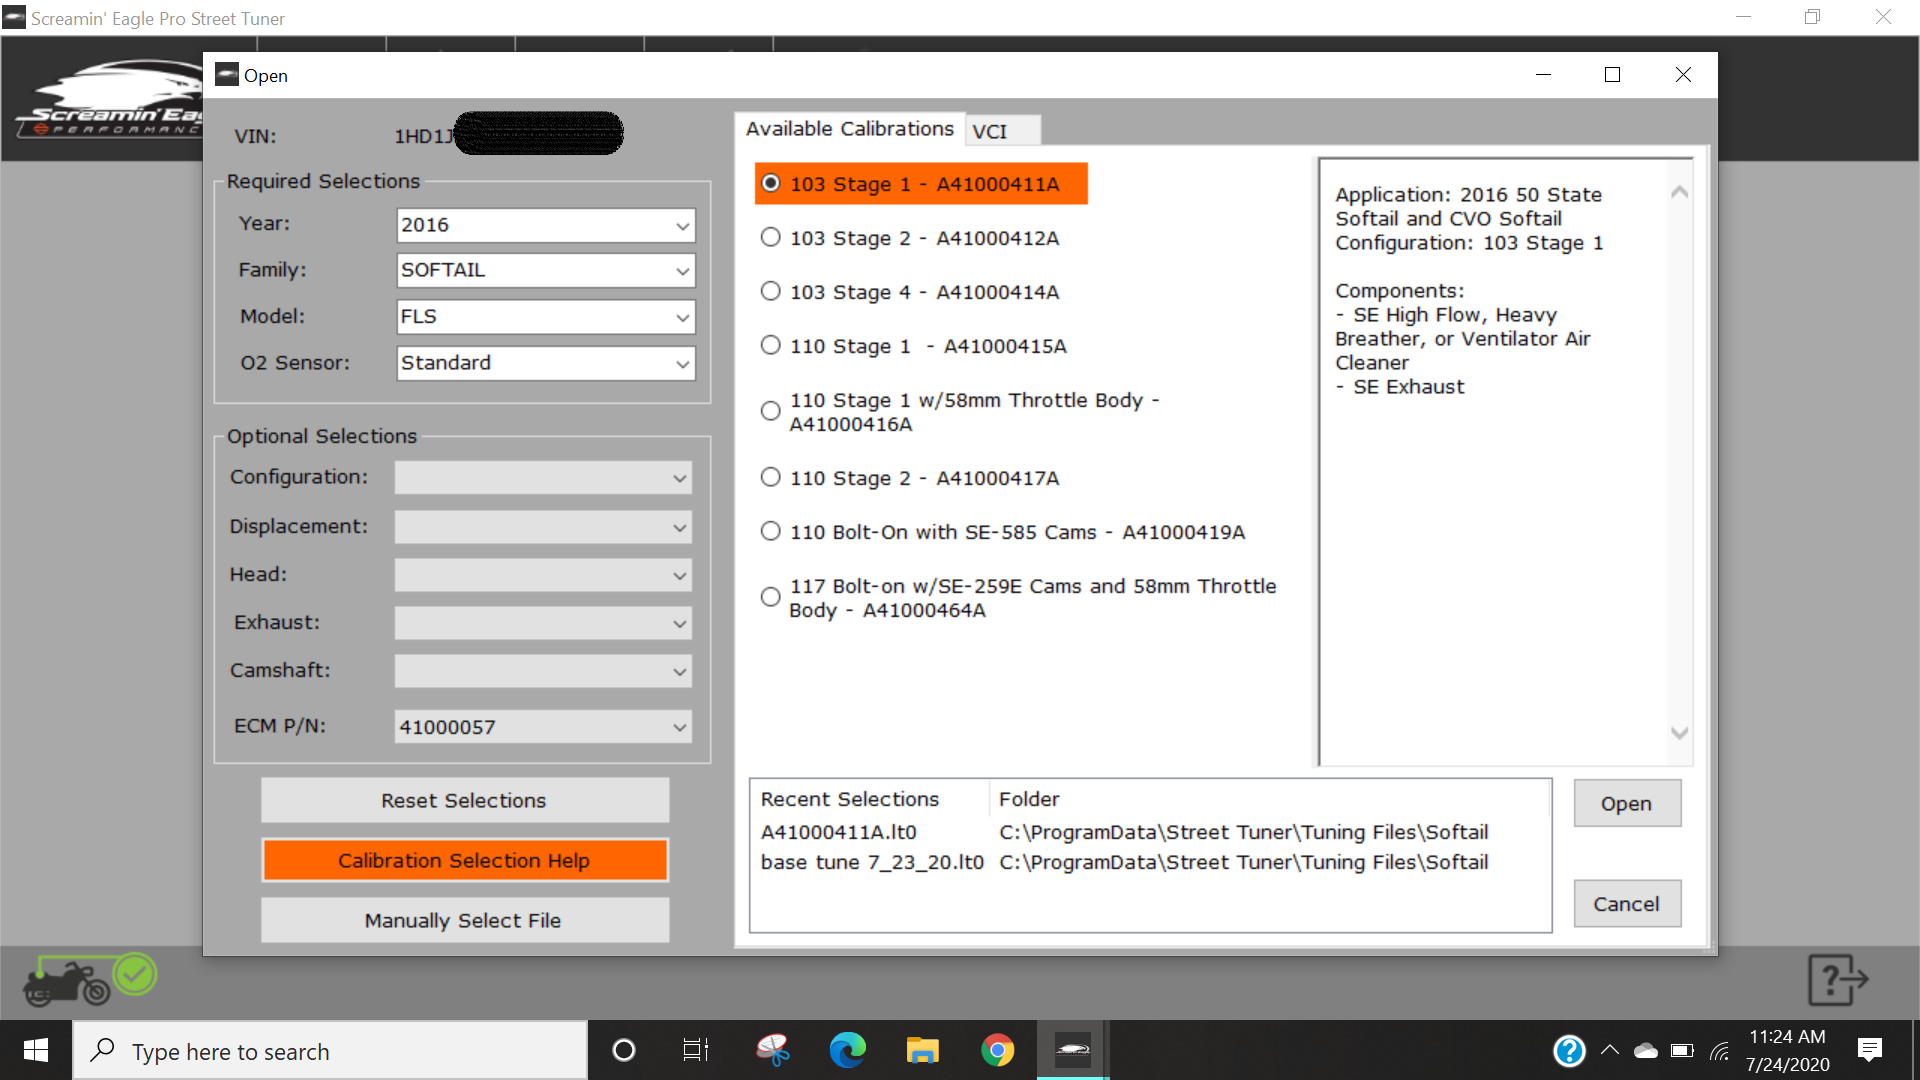Click the Calibration Selection Help button

(465, 860)
